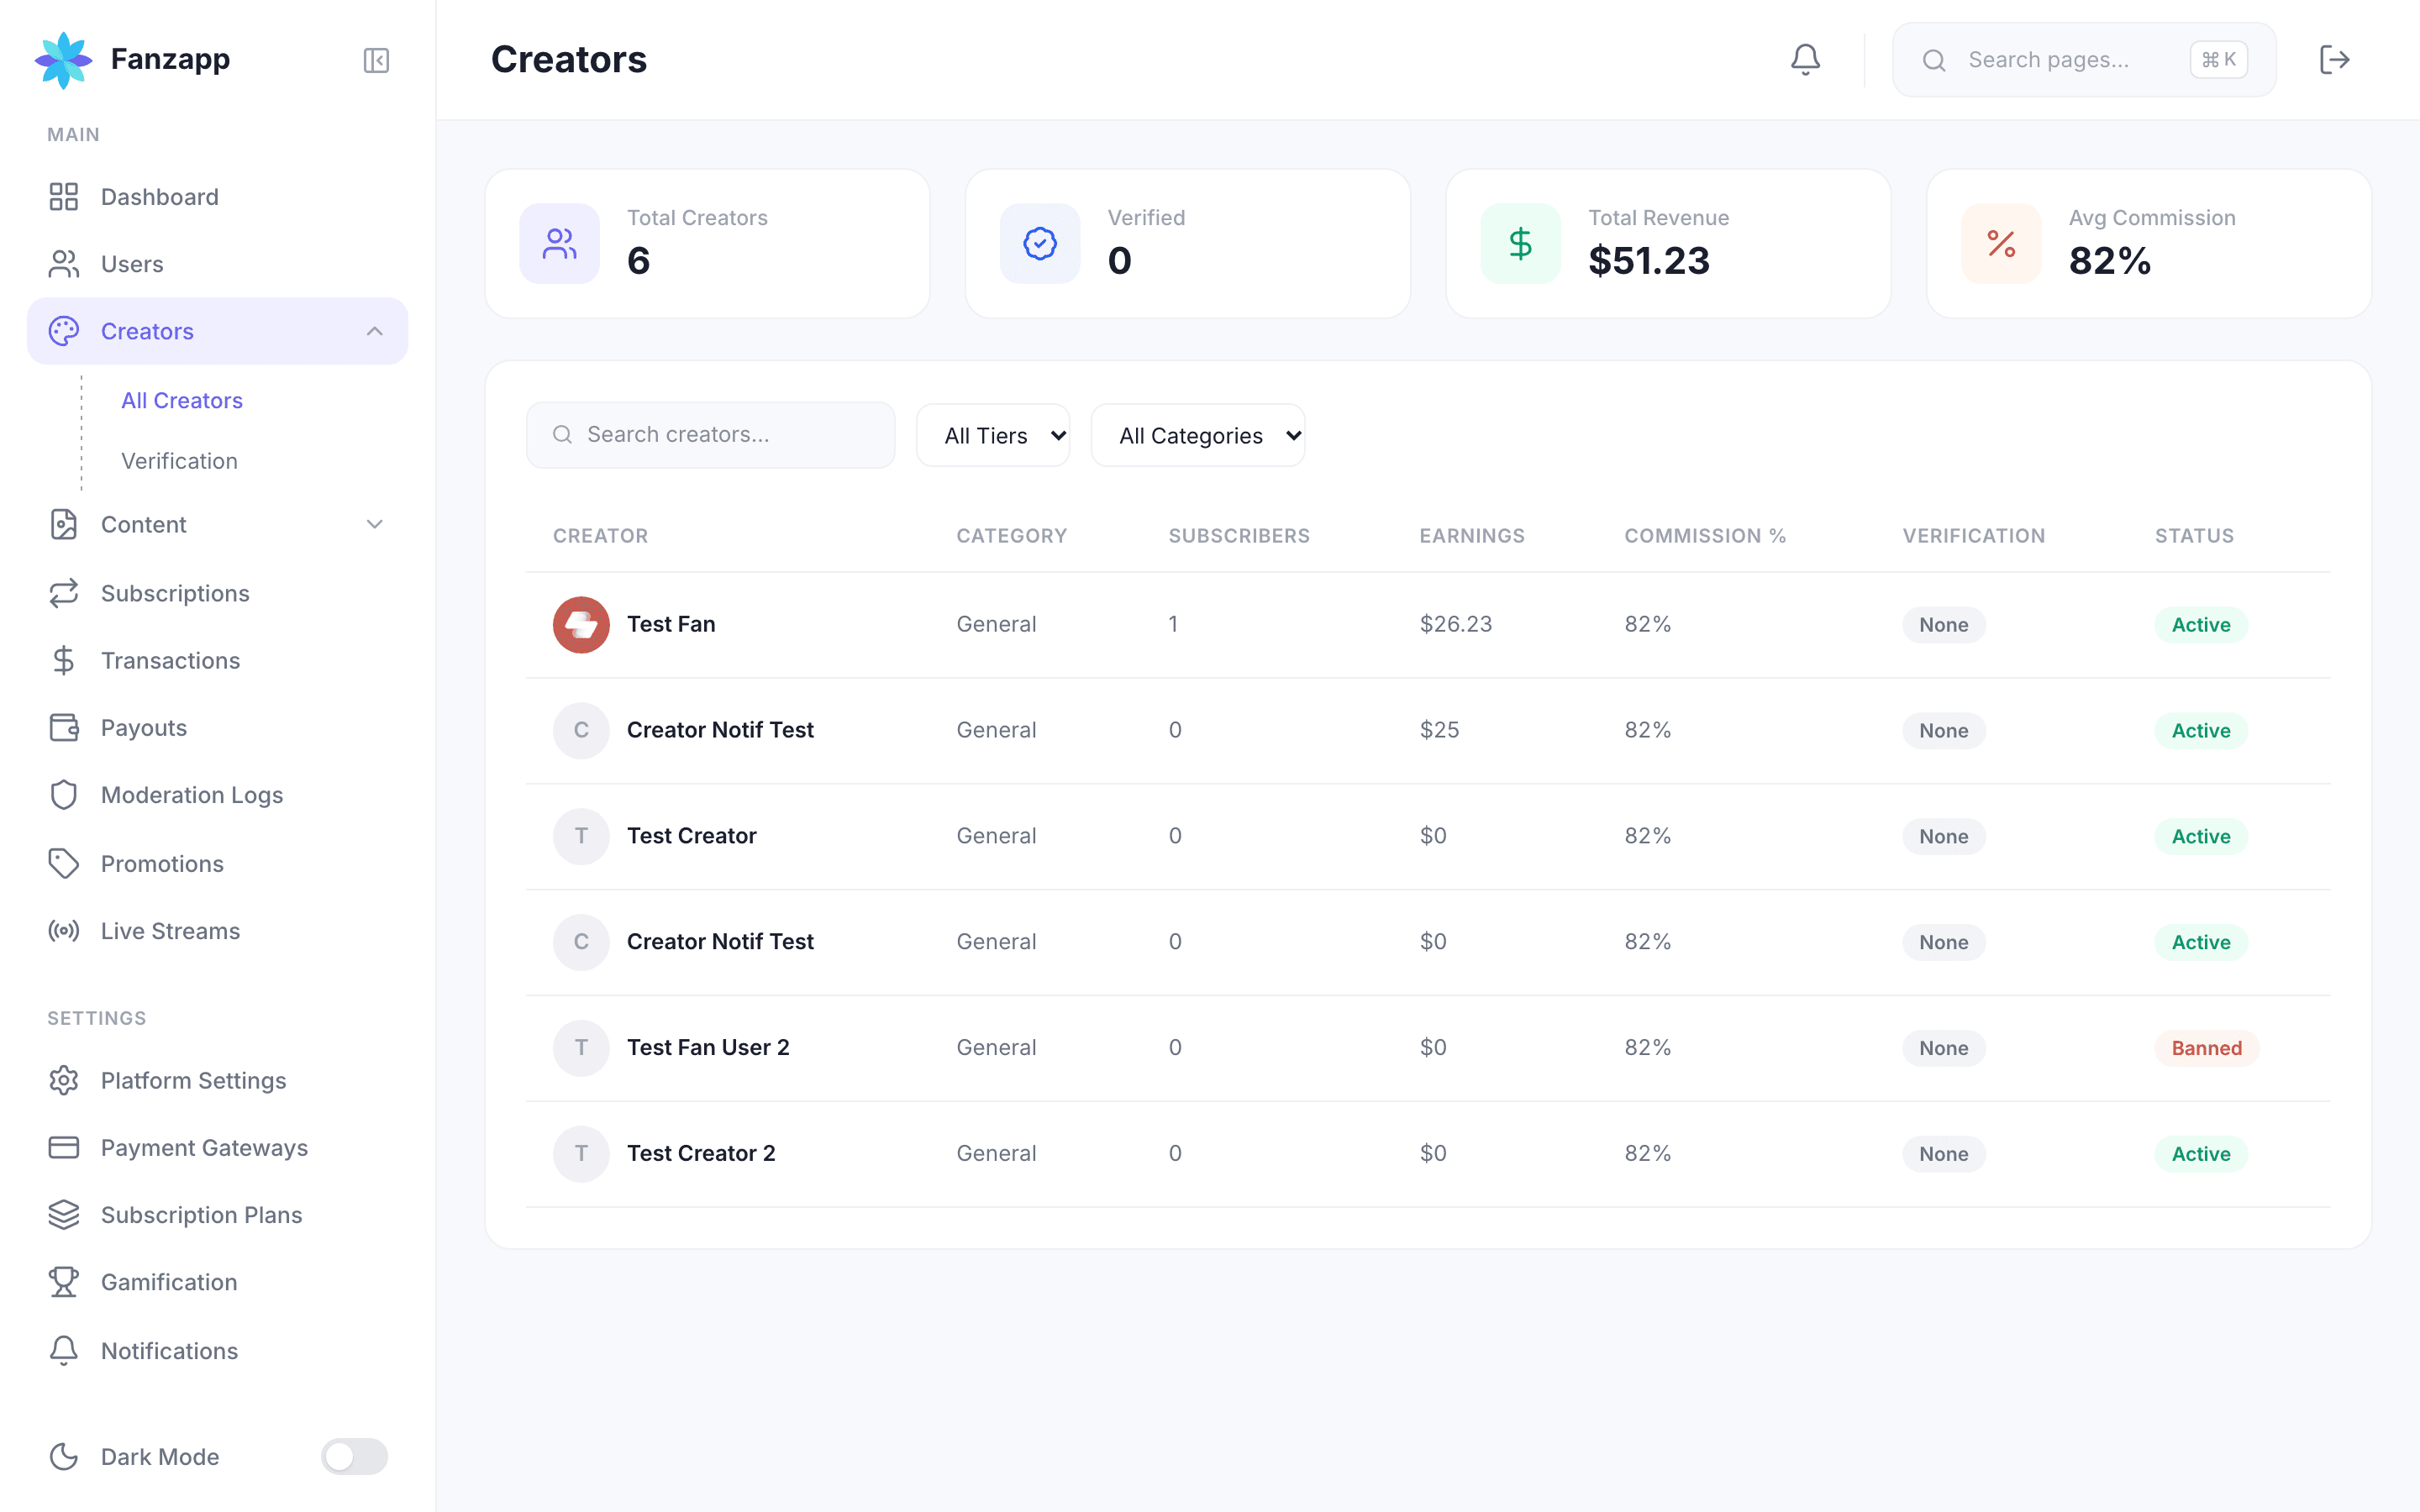Click the Transactions dollar icon

coord(64,660)
